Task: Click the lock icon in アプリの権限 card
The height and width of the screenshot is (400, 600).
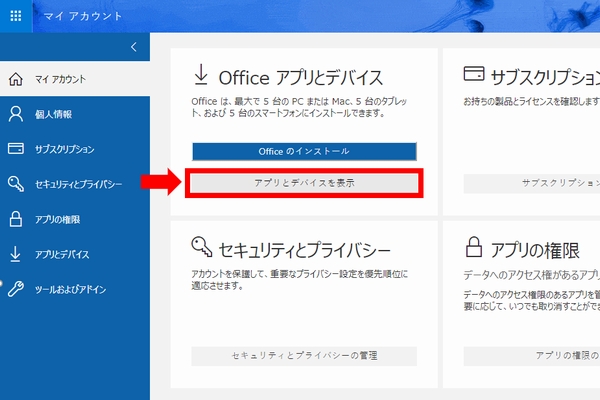Action: pyautogui.click(x=474, y=247)
